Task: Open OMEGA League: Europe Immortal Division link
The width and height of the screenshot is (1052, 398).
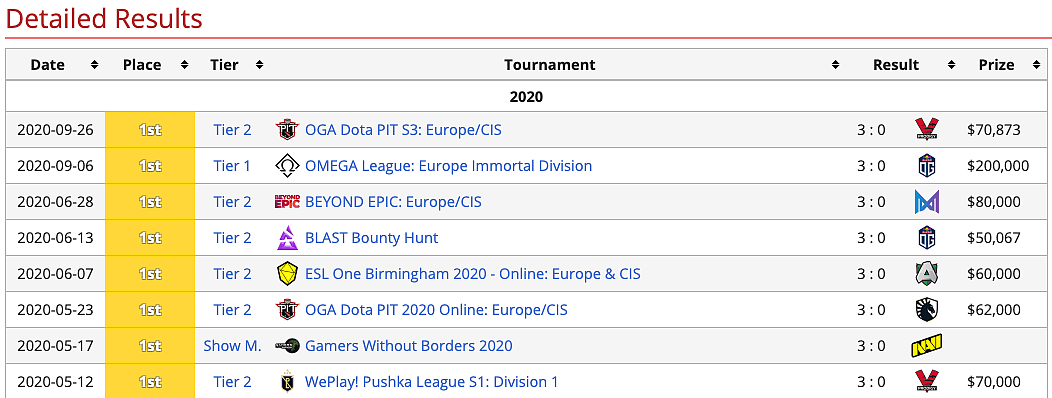Action: (x=448, y=166)
